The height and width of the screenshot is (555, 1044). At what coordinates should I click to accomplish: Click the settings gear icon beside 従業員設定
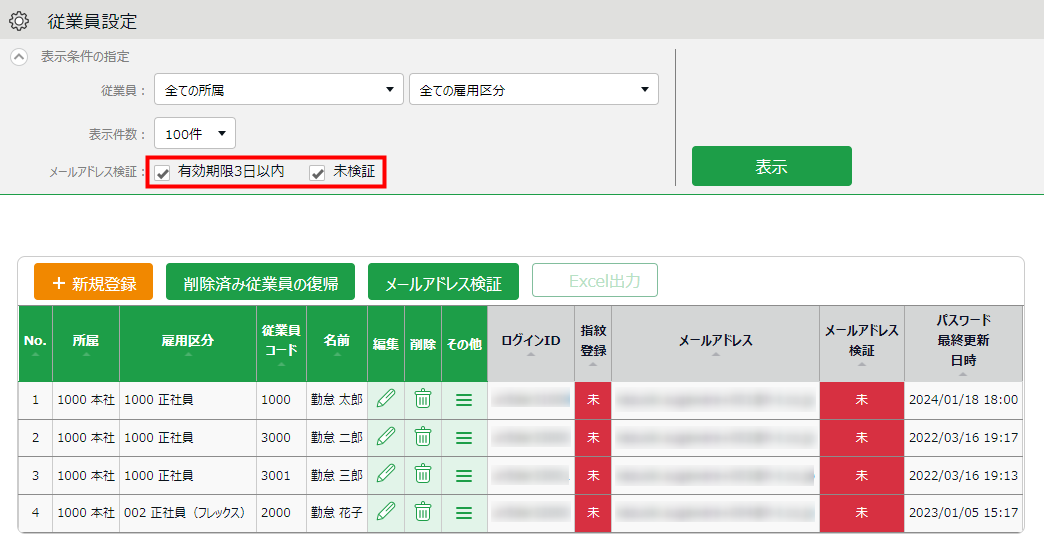click(19, 21)
